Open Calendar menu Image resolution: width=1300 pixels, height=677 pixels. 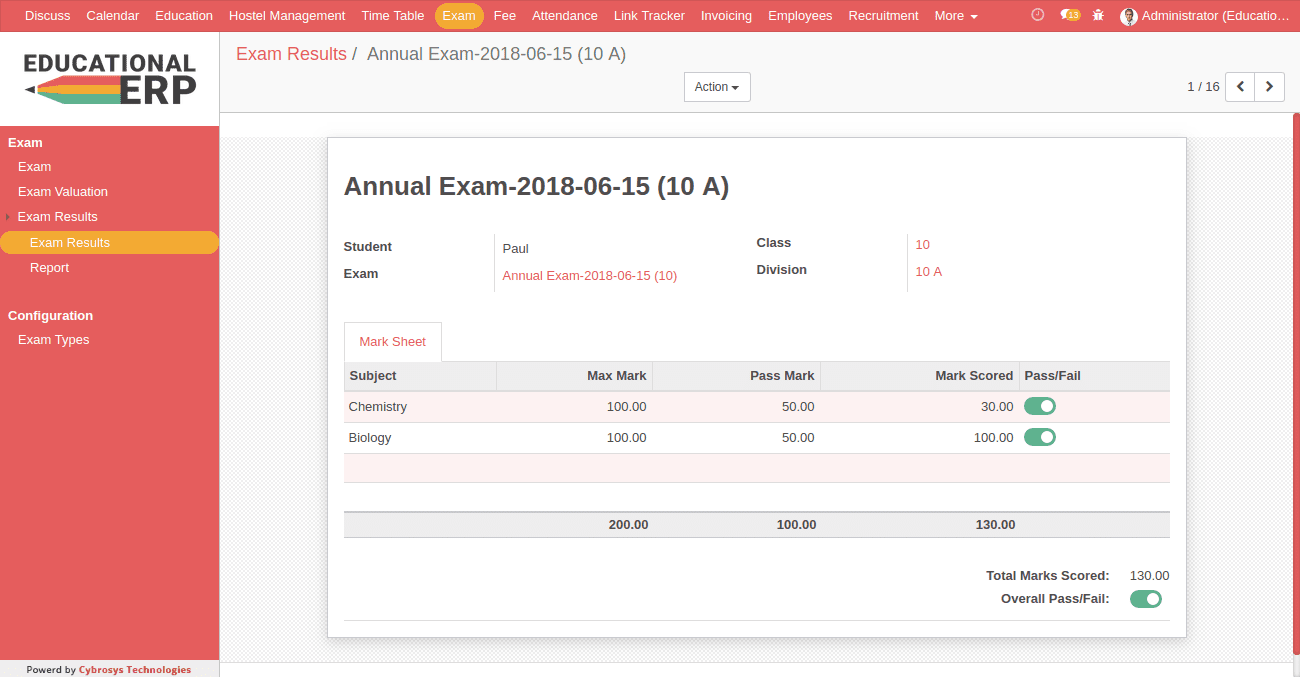click(113, 16)
